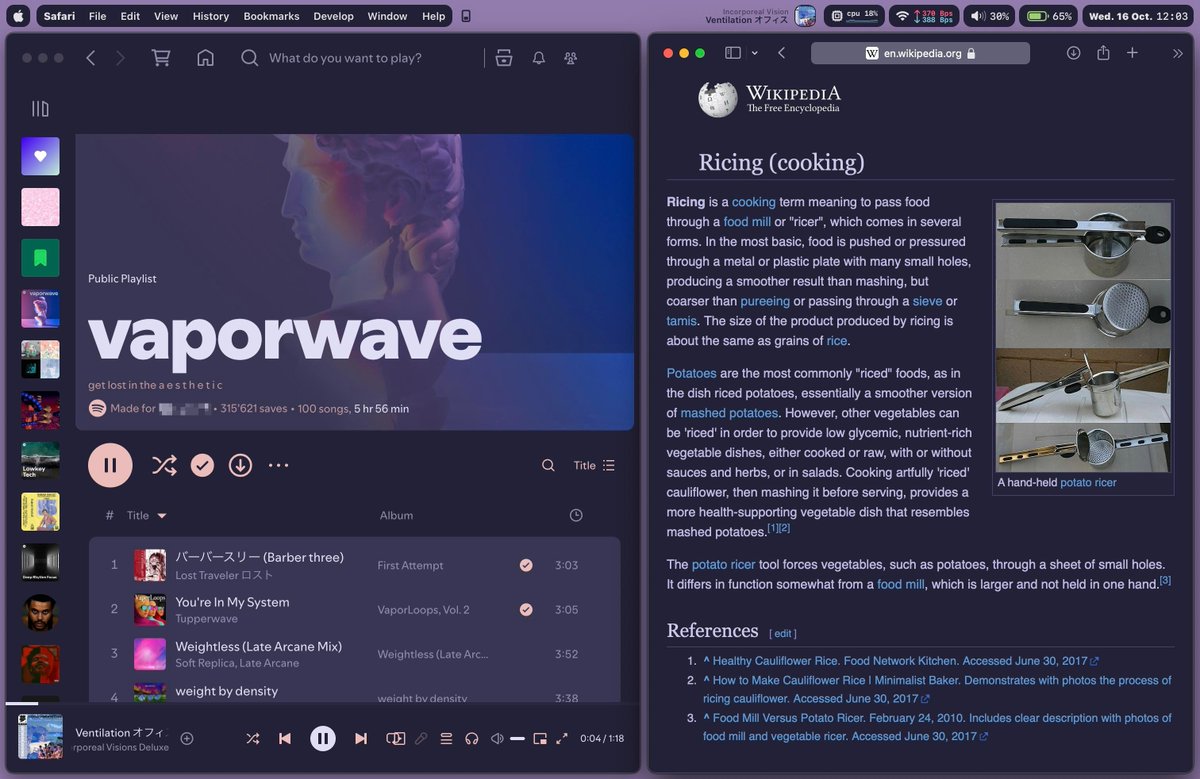Pause playback in bottom player bar
This screenshot has height=779, width=1200.
point(322,738)
